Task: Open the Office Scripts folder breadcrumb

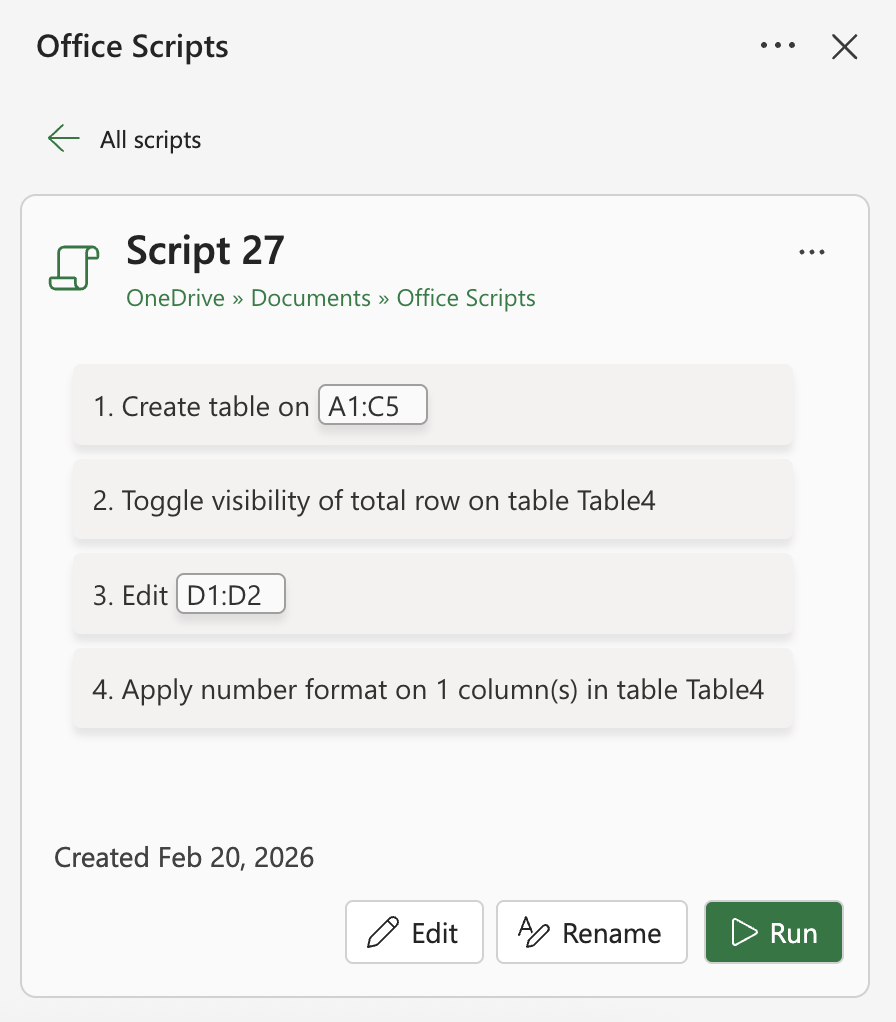Action: point(465,298)
